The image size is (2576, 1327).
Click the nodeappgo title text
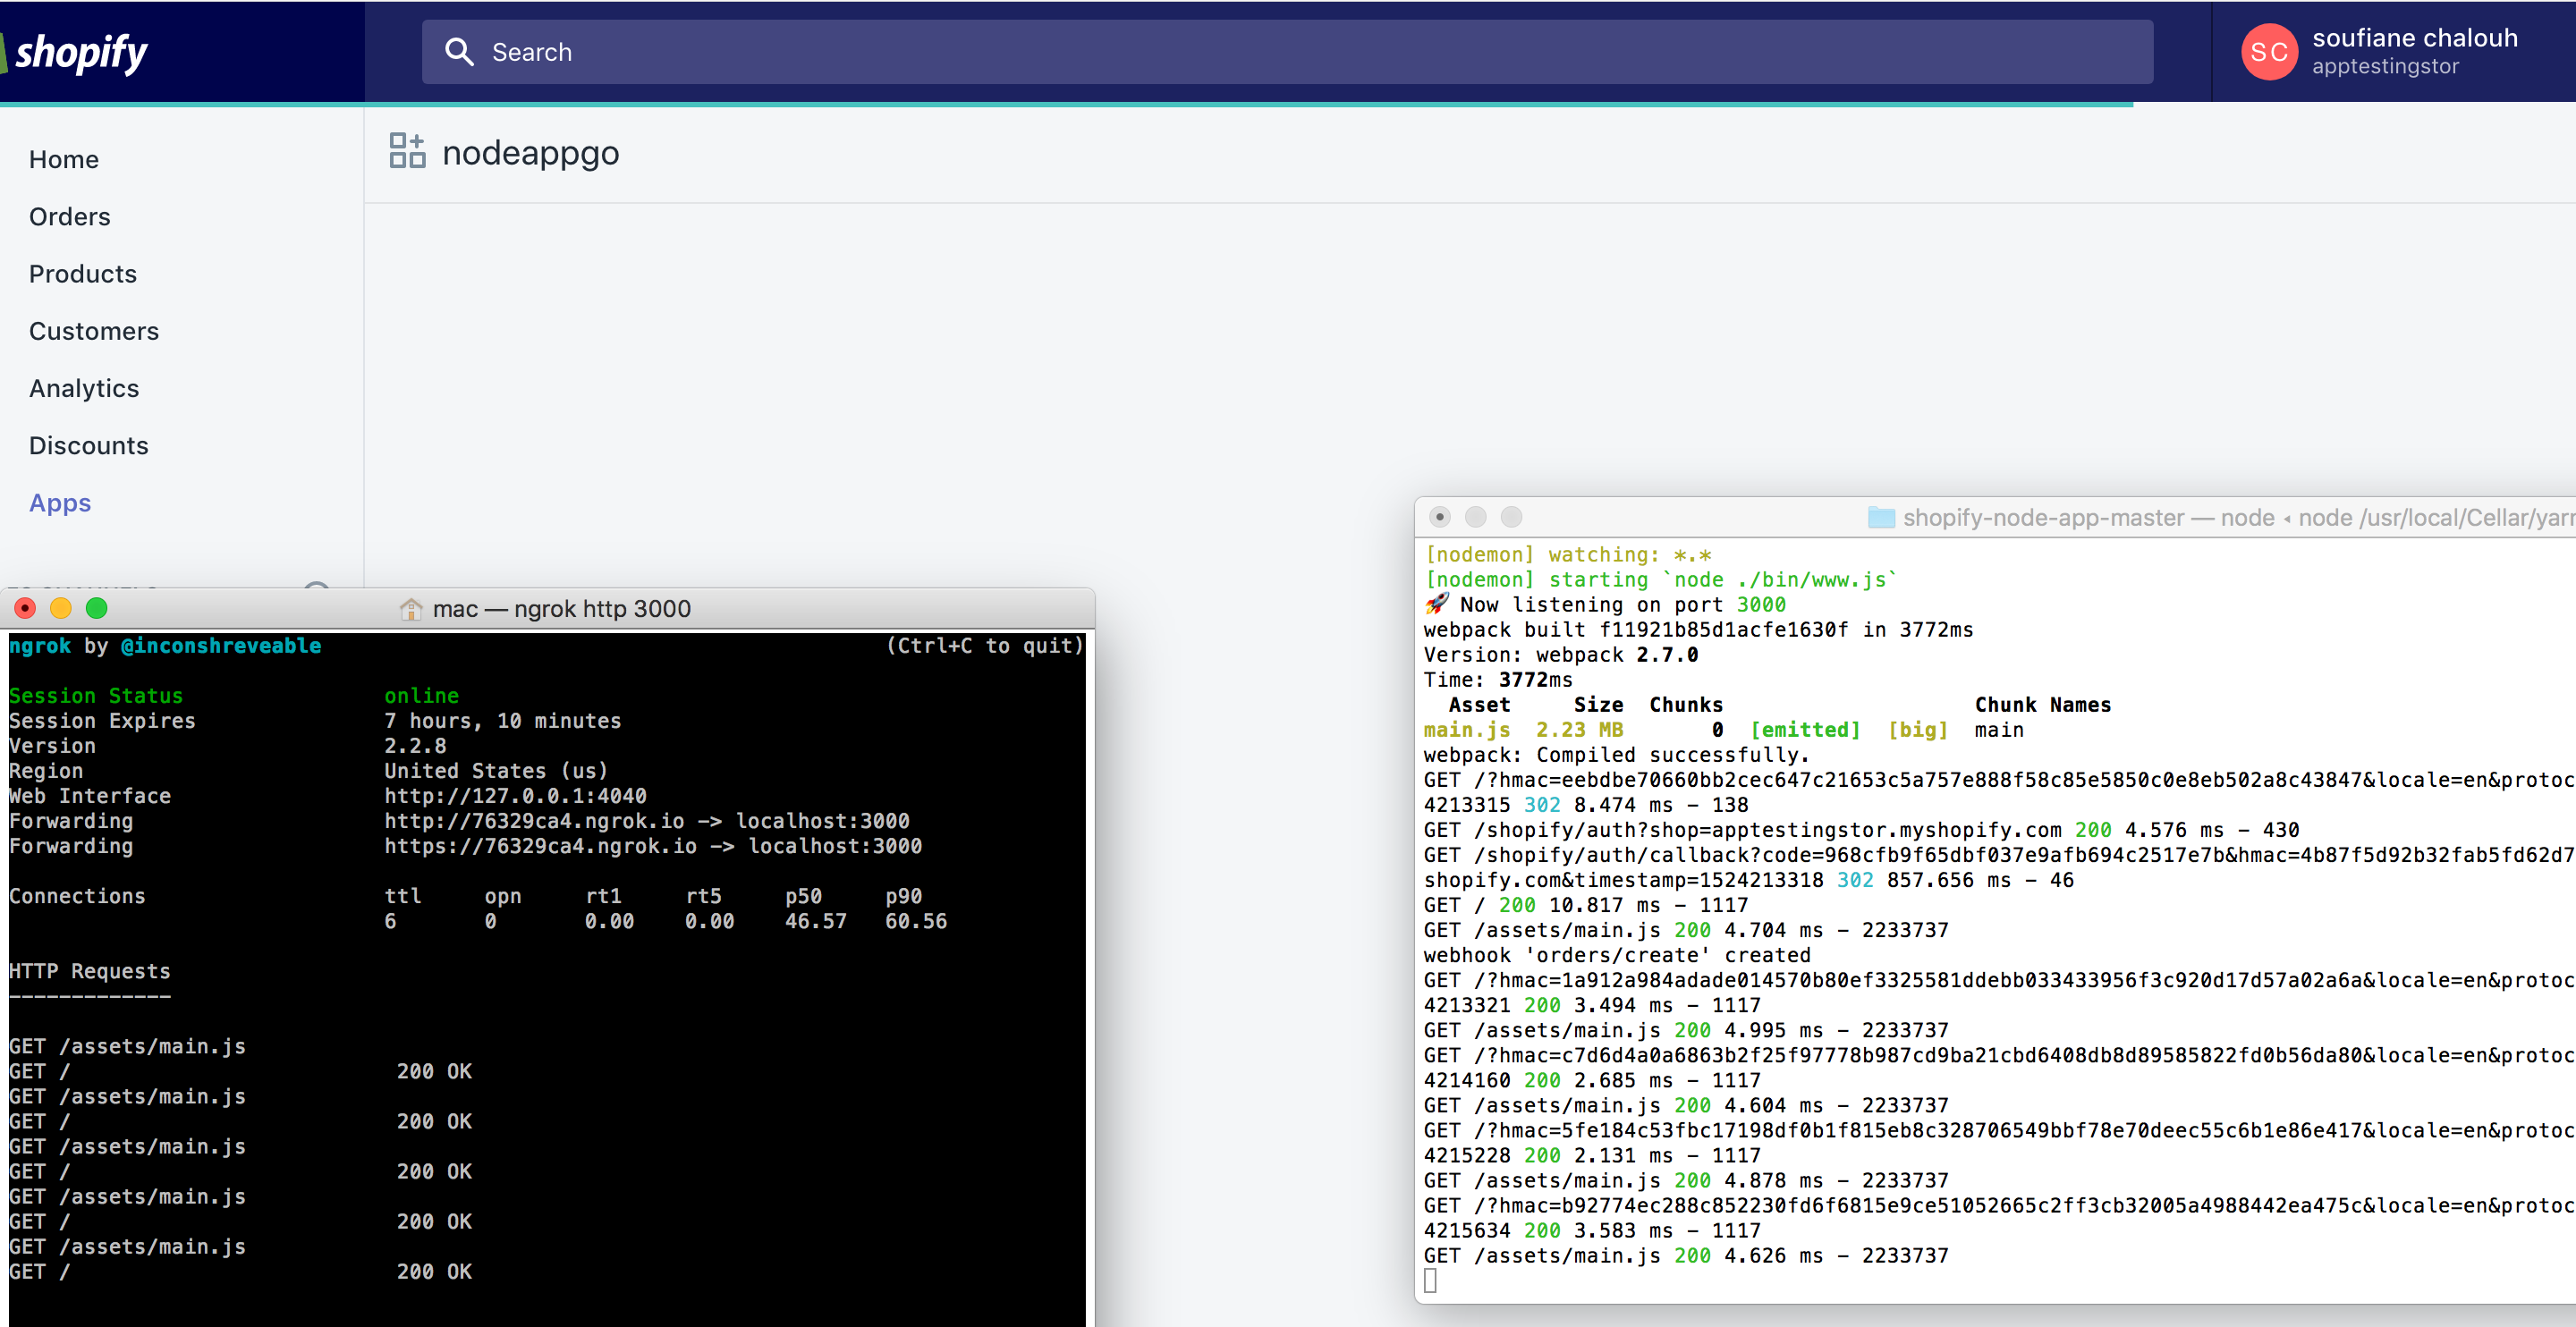530,152
